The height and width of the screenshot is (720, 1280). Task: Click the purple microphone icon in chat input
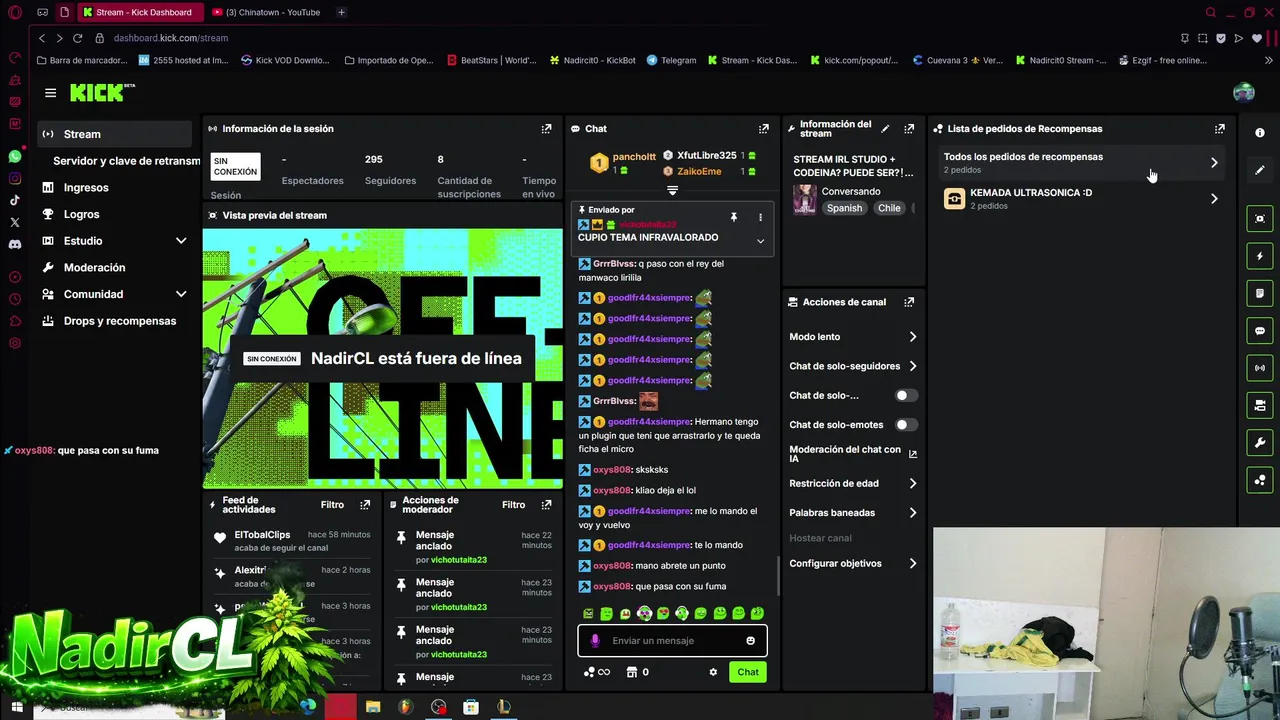[x=595, y=641]
